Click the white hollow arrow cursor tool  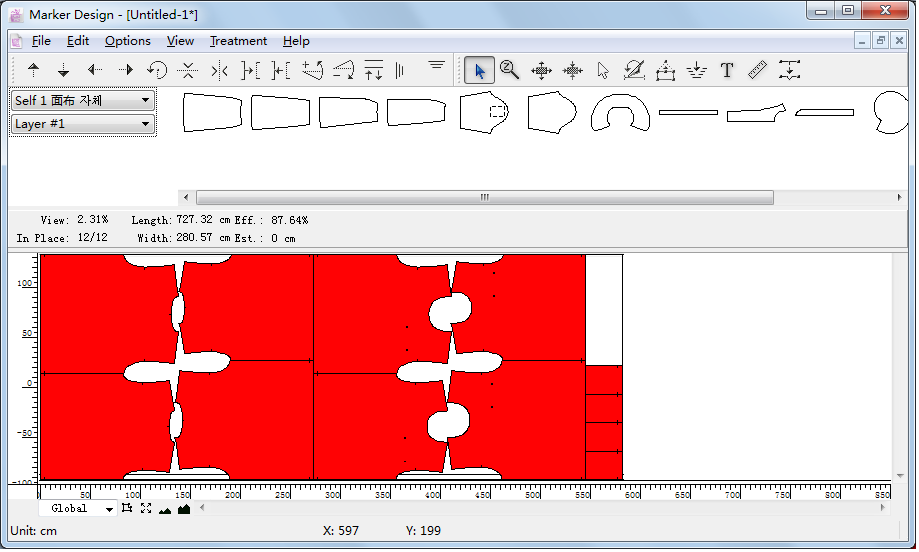click(603, 70)
